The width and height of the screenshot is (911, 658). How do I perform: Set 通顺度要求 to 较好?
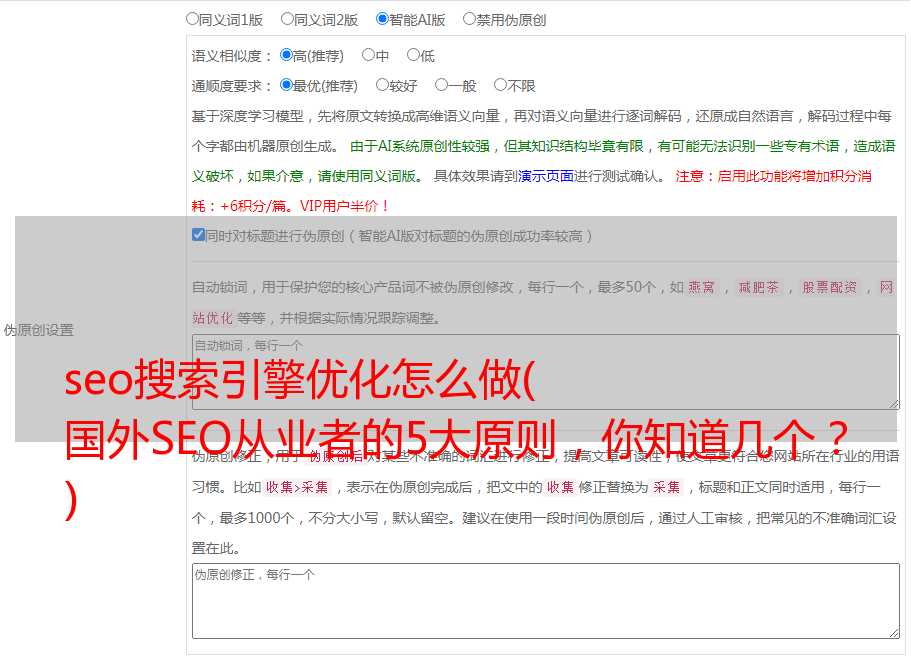[x=382, y=85]
